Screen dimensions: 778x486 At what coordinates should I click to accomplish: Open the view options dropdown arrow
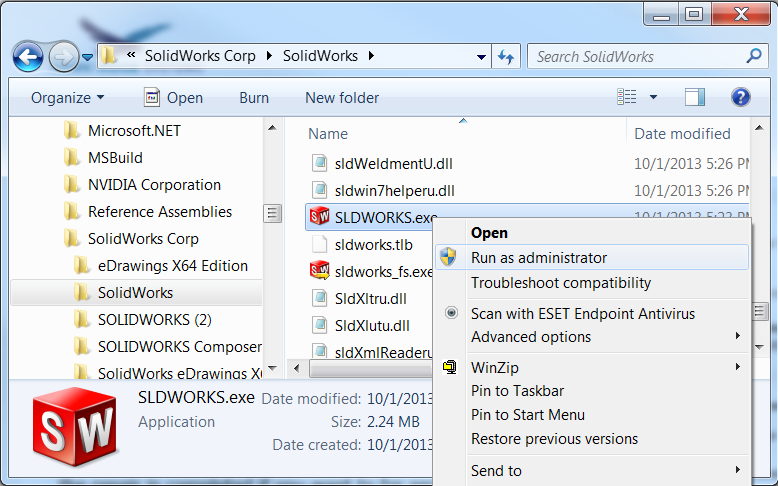coord(653,97)
